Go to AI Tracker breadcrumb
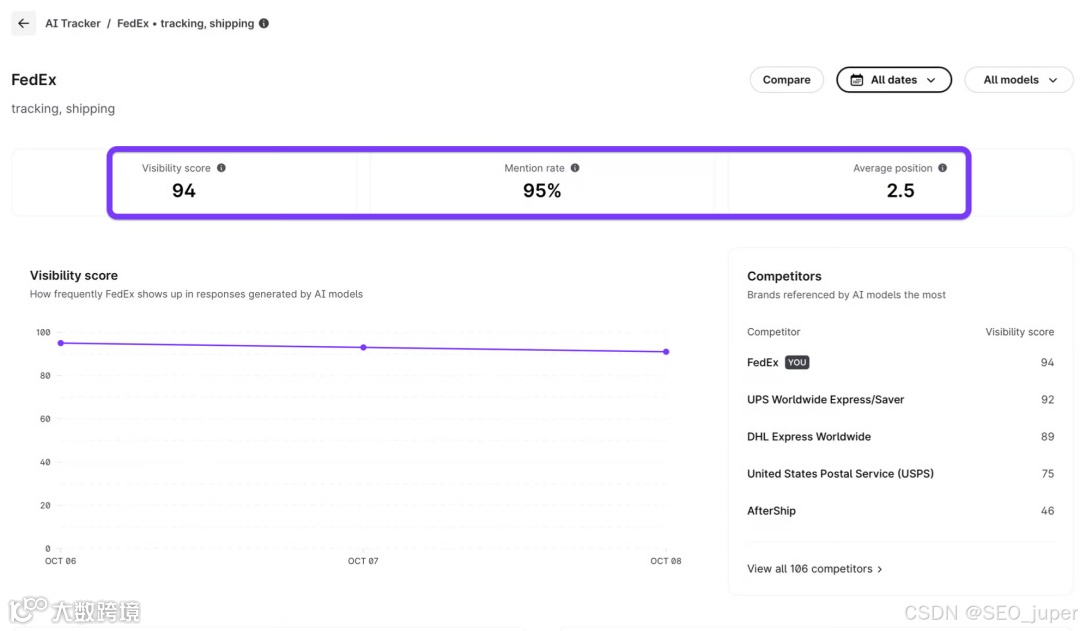The height and width of the screenshot is (631, 1080). (x=73, y=23)
